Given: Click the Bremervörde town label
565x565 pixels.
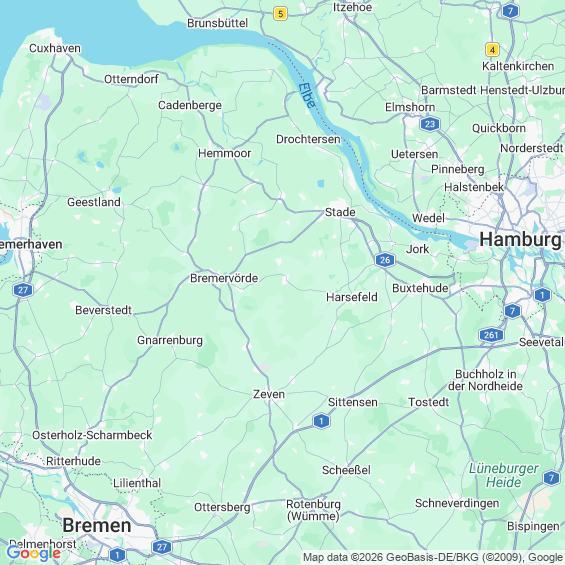Looking at the screenshot, I should pyautogui.click(x=224, y=278).
